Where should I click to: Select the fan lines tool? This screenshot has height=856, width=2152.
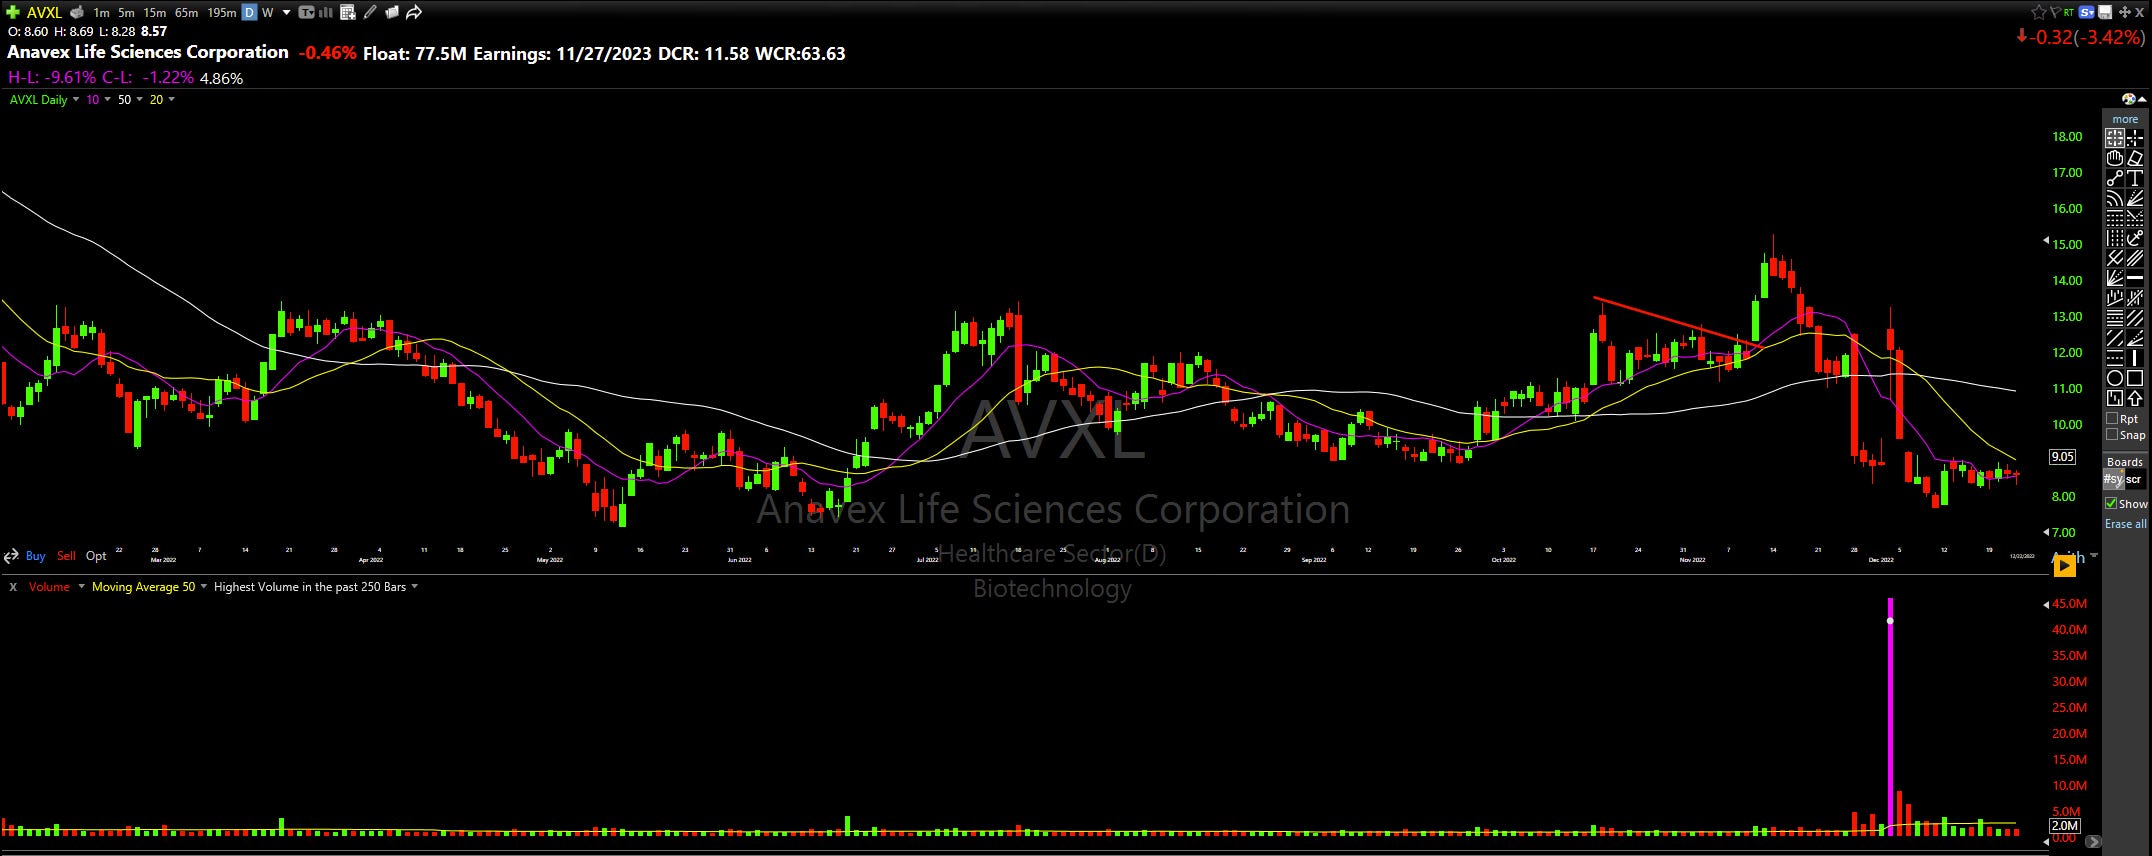[2135, 198]
